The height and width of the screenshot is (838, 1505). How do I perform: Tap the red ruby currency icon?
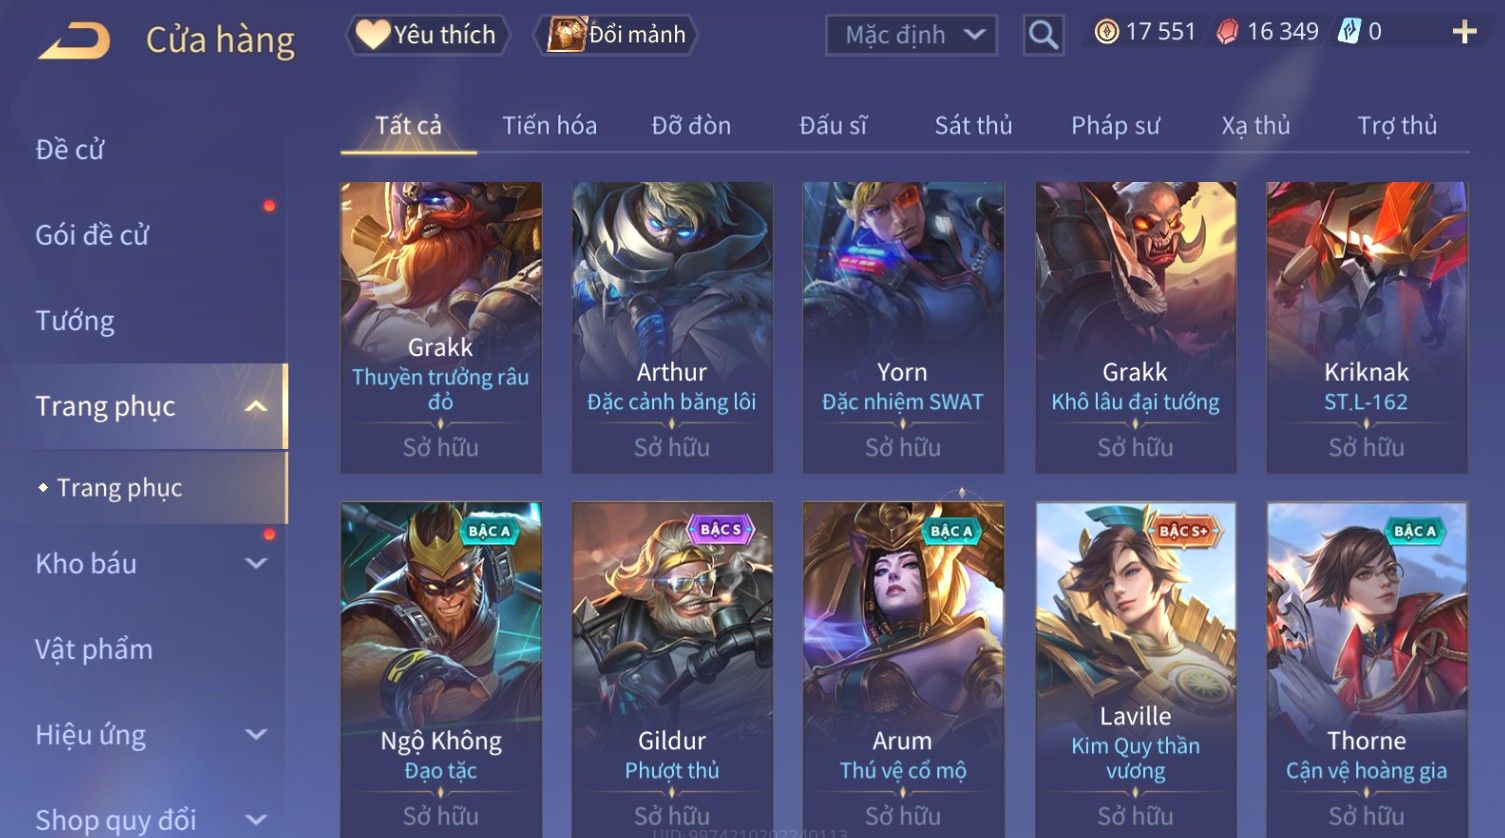coord(1227,32)
